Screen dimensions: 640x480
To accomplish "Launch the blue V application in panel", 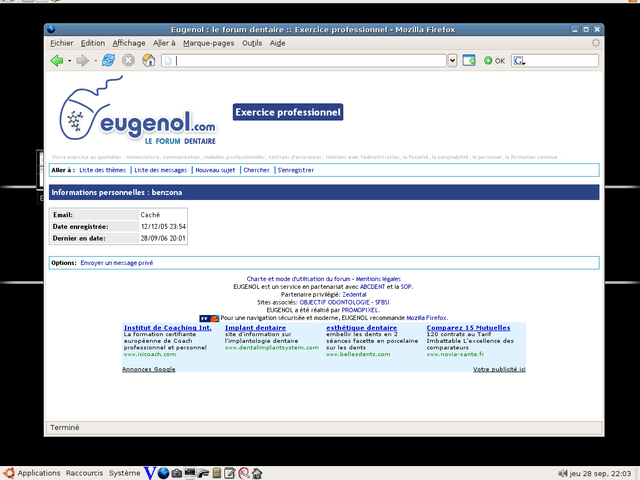I will 150,473.
